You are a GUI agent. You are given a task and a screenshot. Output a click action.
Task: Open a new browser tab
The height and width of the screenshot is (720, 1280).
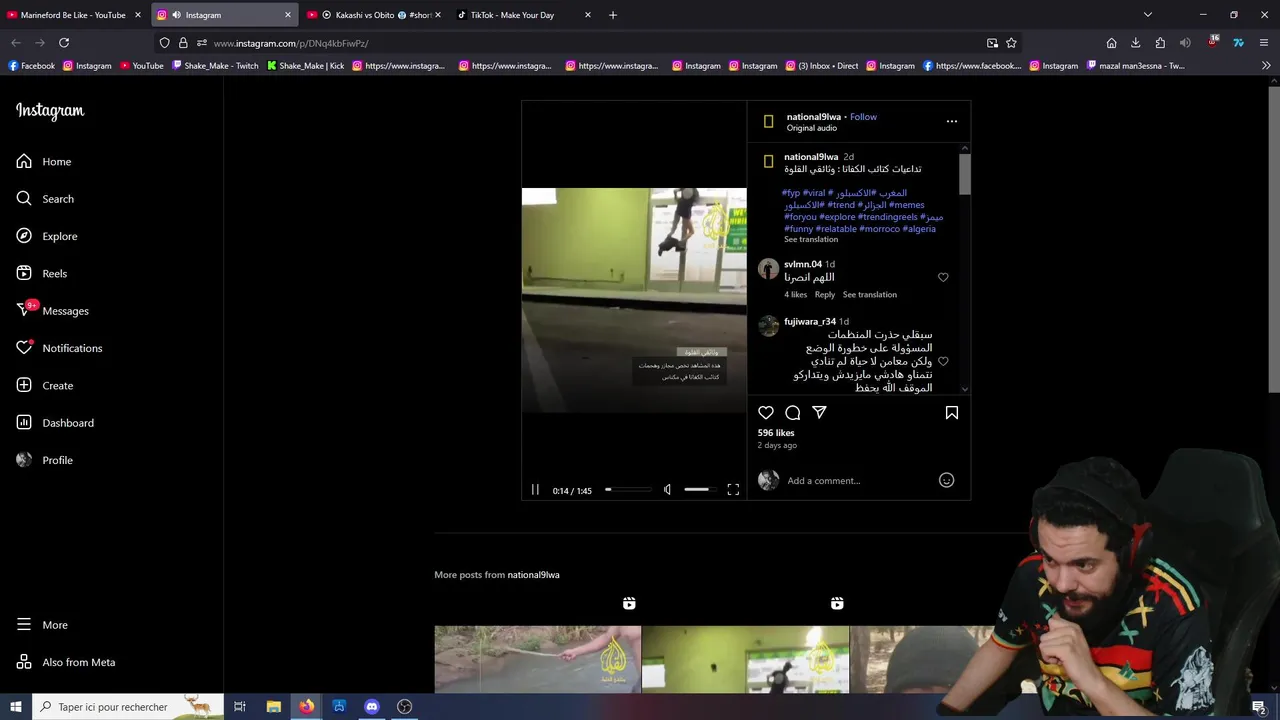(613, 15)
